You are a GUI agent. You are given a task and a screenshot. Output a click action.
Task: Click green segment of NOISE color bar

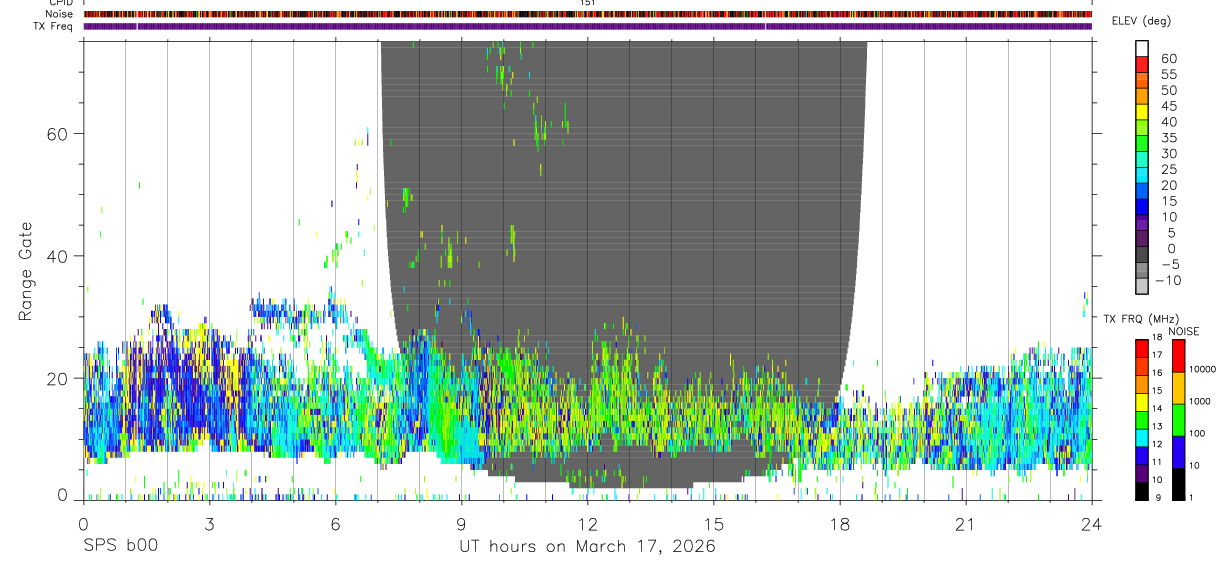1178,420
